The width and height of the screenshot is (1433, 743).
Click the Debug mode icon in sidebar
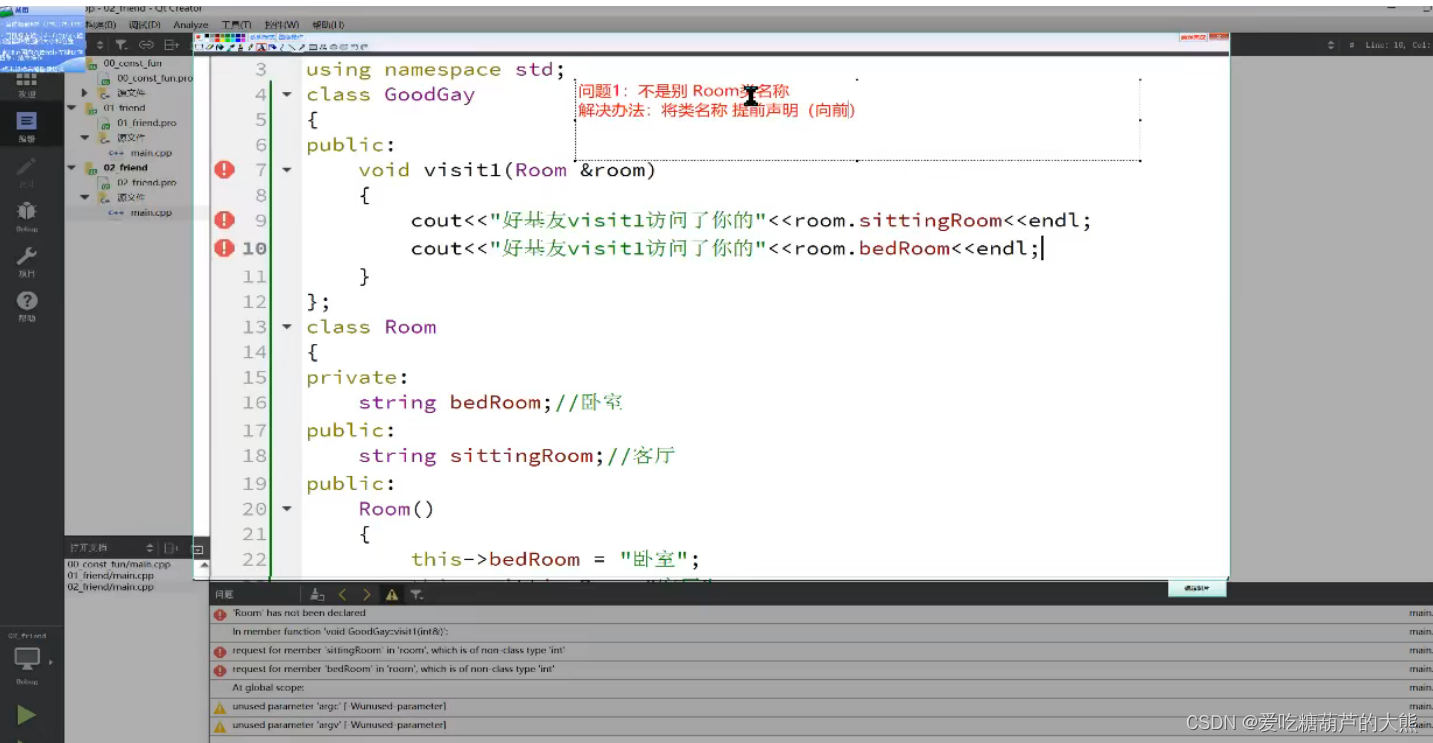[x=27, y=213]
